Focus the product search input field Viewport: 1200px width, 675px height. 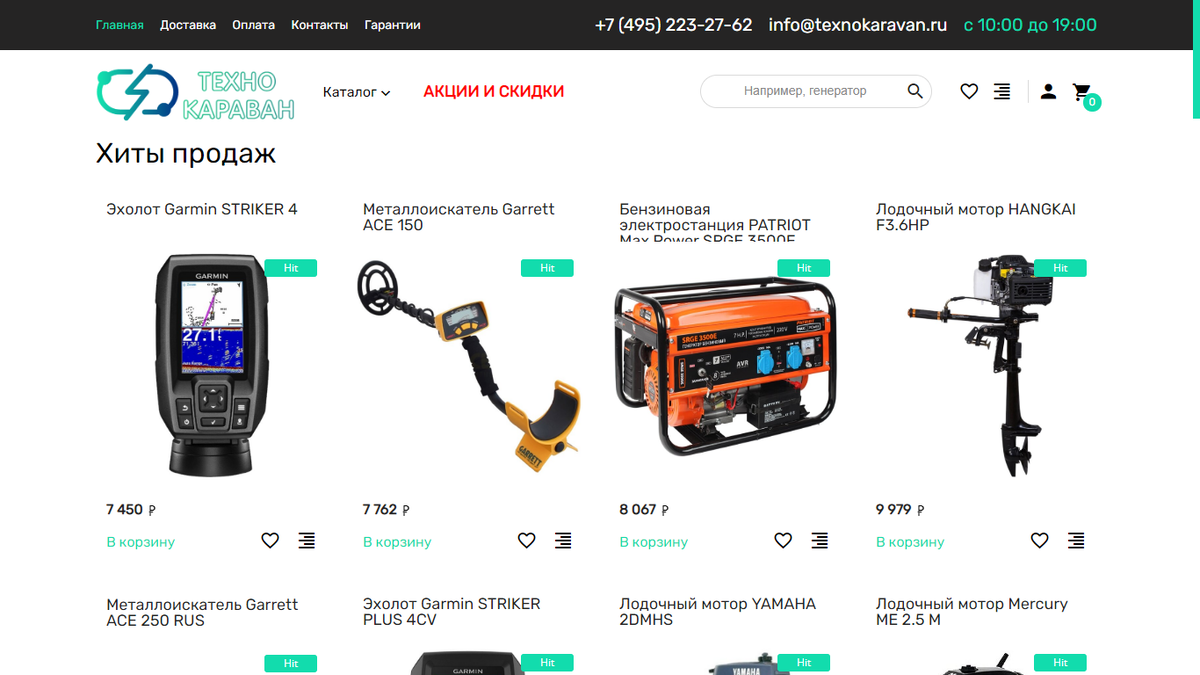(805, 91)
